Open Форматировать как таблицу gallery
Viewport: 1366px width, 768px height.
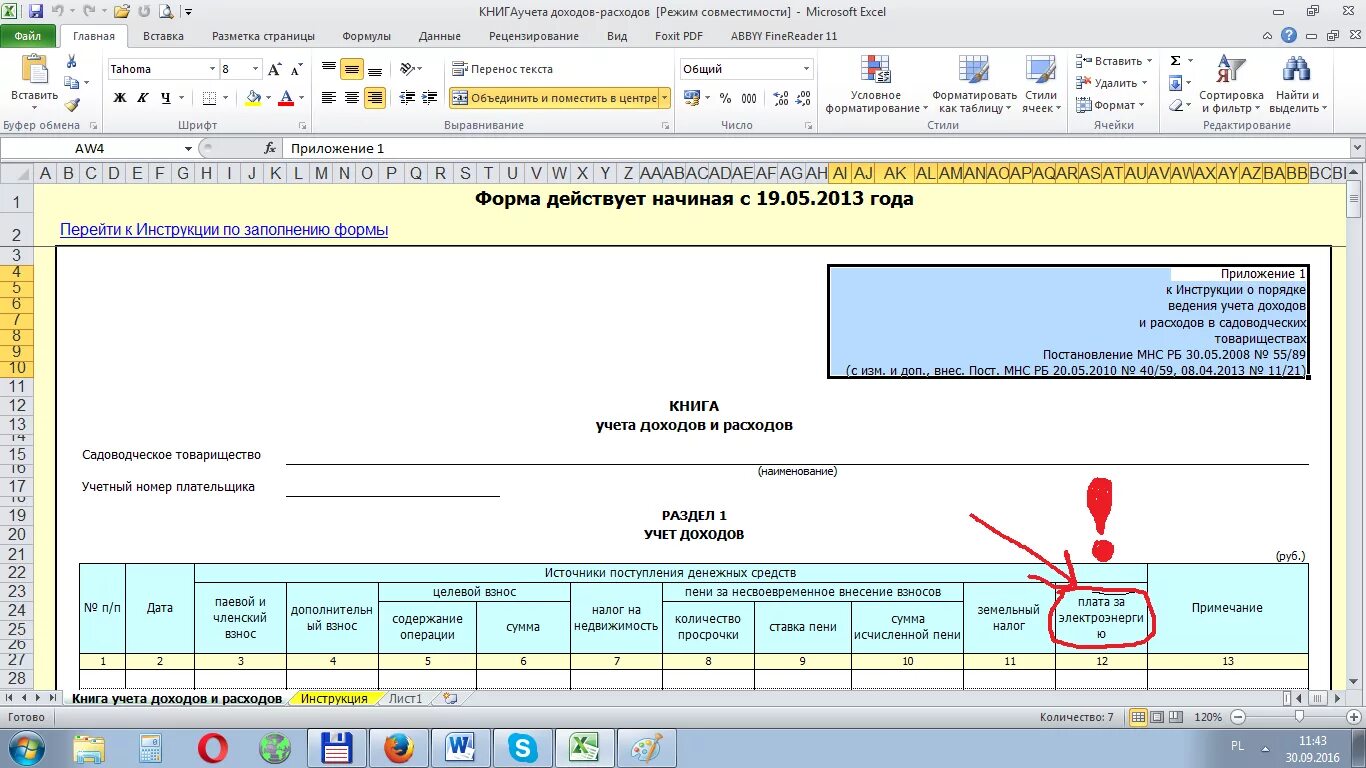click(973, 84)
